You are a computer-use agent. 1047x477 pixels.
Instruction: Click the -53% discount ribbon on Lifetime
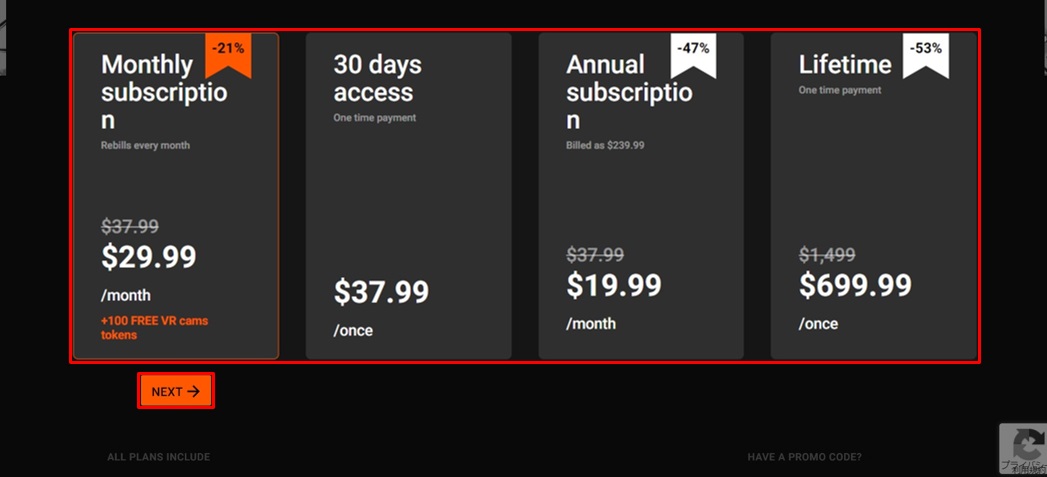pyautogui.click(x=925, y=53)
